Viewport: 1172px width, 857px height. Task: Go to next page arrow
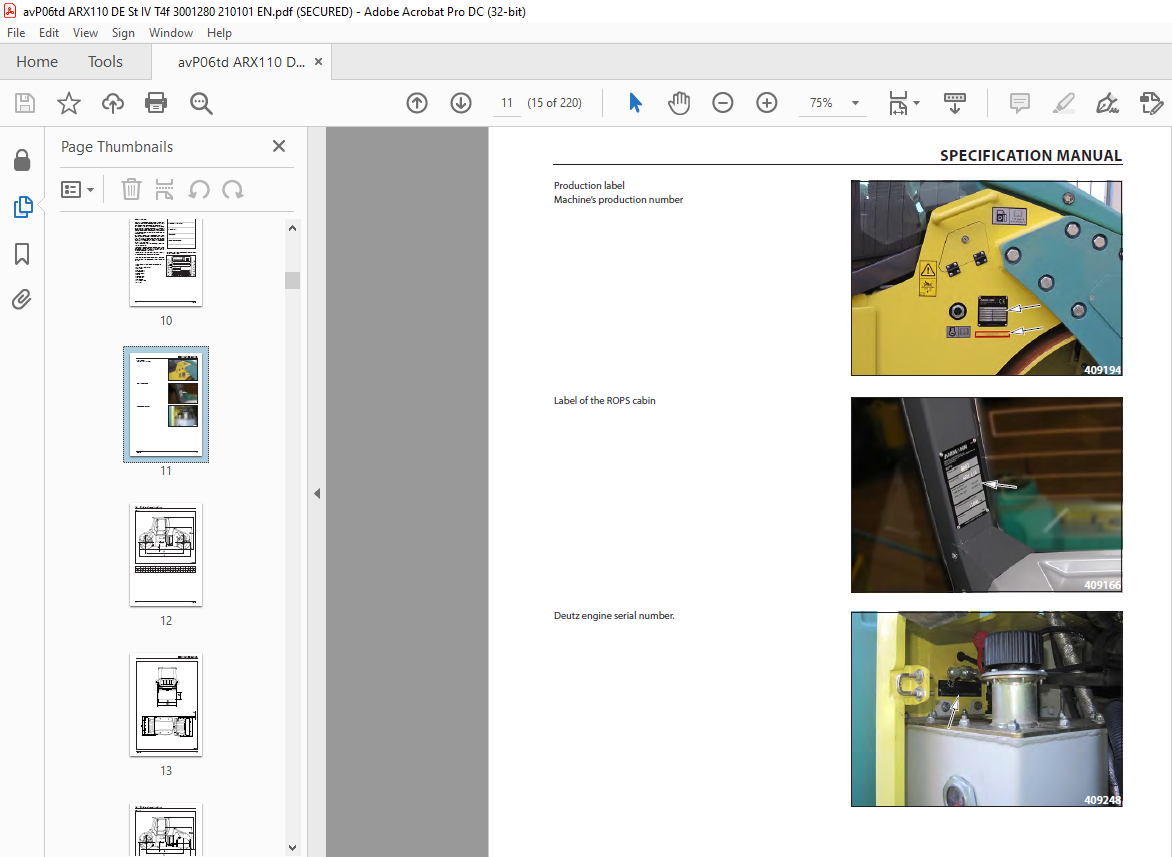point(461,103)
